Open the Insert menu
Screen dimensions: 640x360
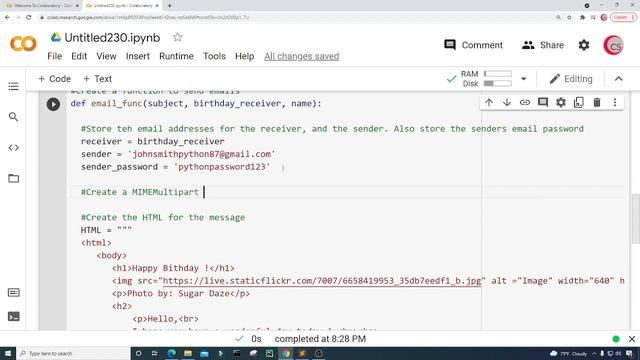(138, 56)
